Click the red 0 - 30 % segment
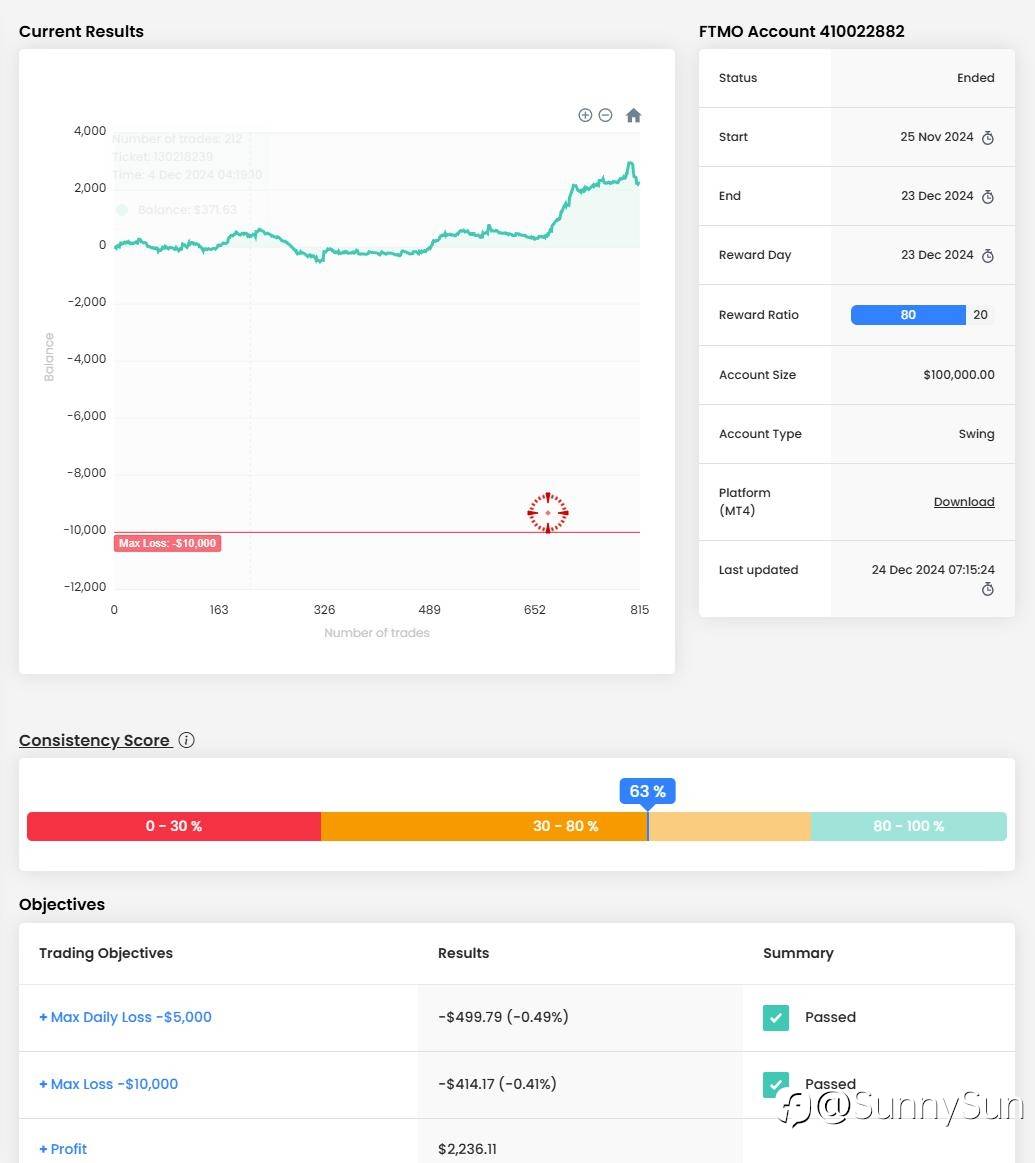 (x=174, y=826)
